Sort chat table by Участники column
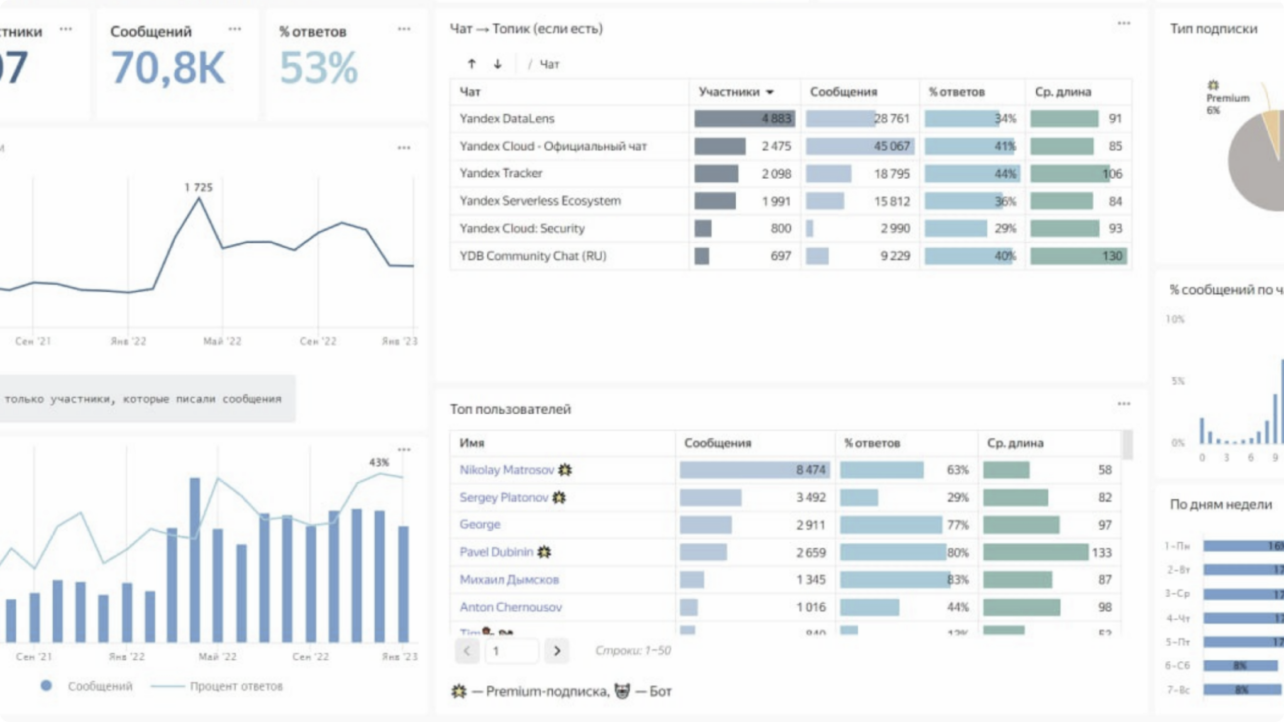 (x=736, y=92)
